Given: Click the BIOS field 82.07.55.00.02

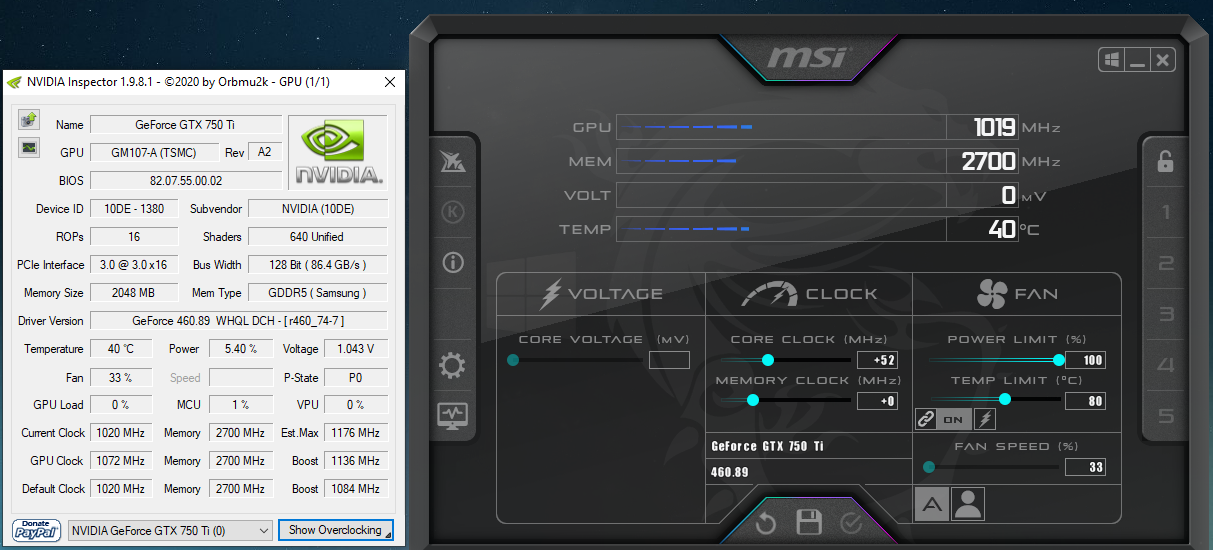Looking at the screenshot, I should [186, 181].
